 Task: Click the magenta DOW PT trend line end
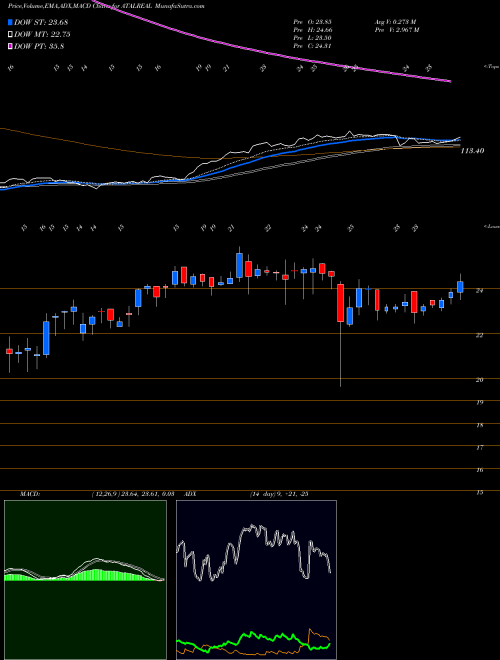[449, 81]
